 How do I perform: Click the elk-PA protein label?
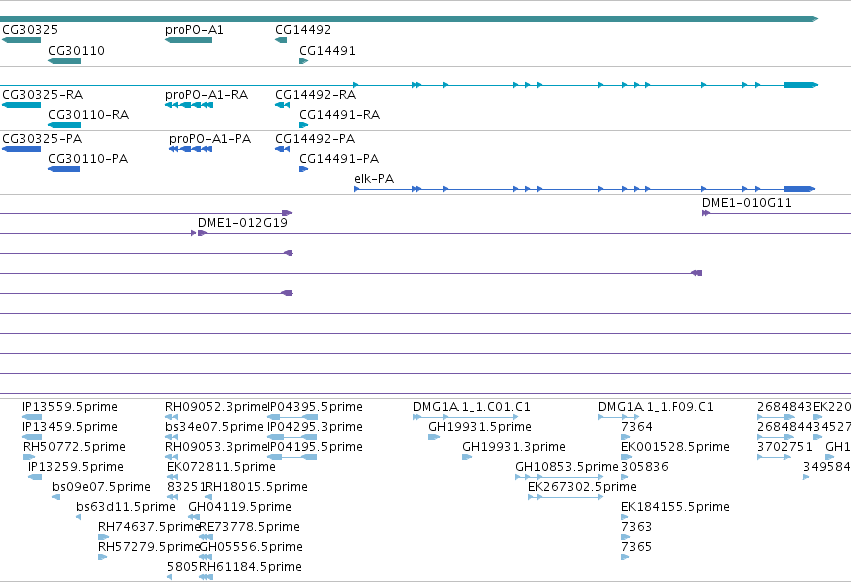point(374,179)
